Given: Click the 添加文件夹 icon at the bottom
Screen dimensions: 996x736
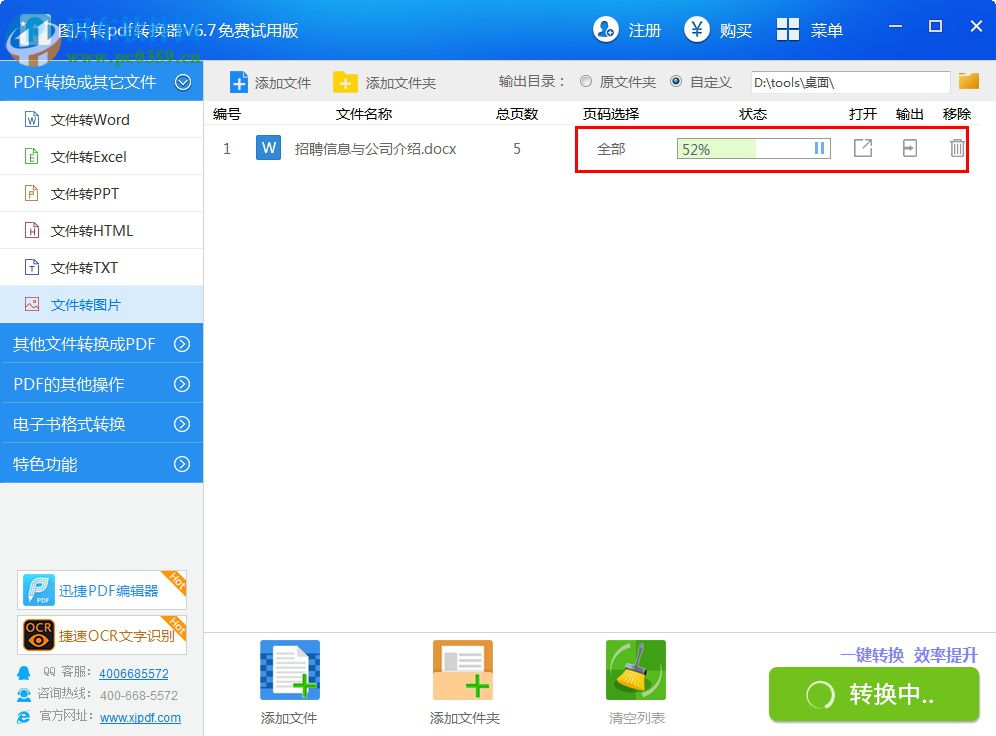Looking at the screenshot, I should [463, 669].
